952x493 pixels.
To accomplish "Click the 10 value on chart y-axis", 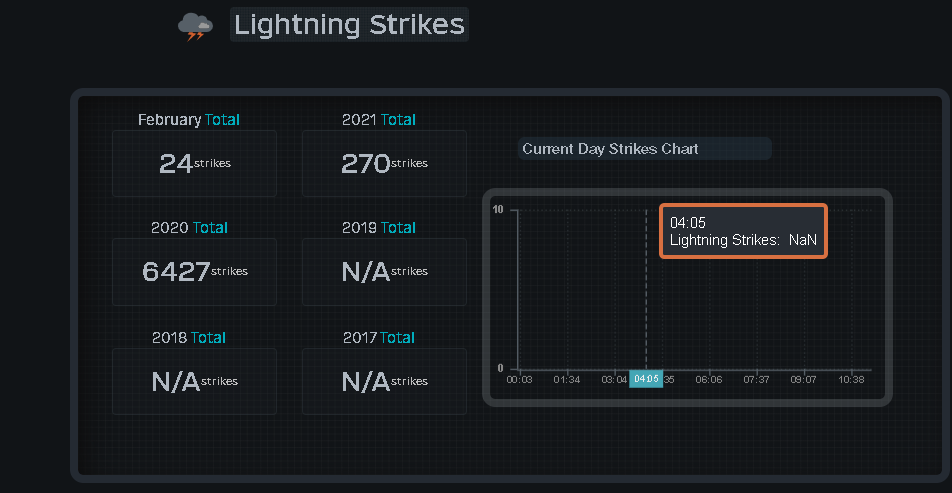I will tap(498, 209).
